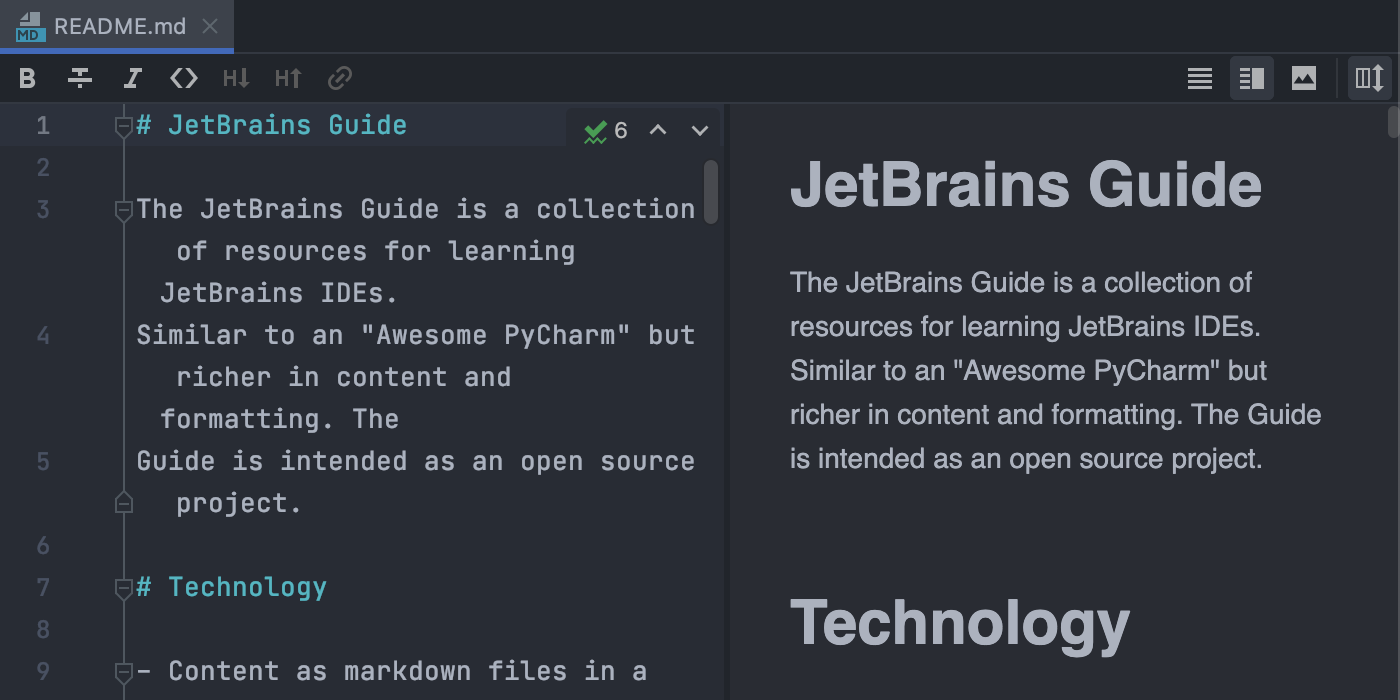The height and width of the screenshot is (700, 1400).
Task: Click the "# Technology" heading line in editor
Action: [231, 587]
